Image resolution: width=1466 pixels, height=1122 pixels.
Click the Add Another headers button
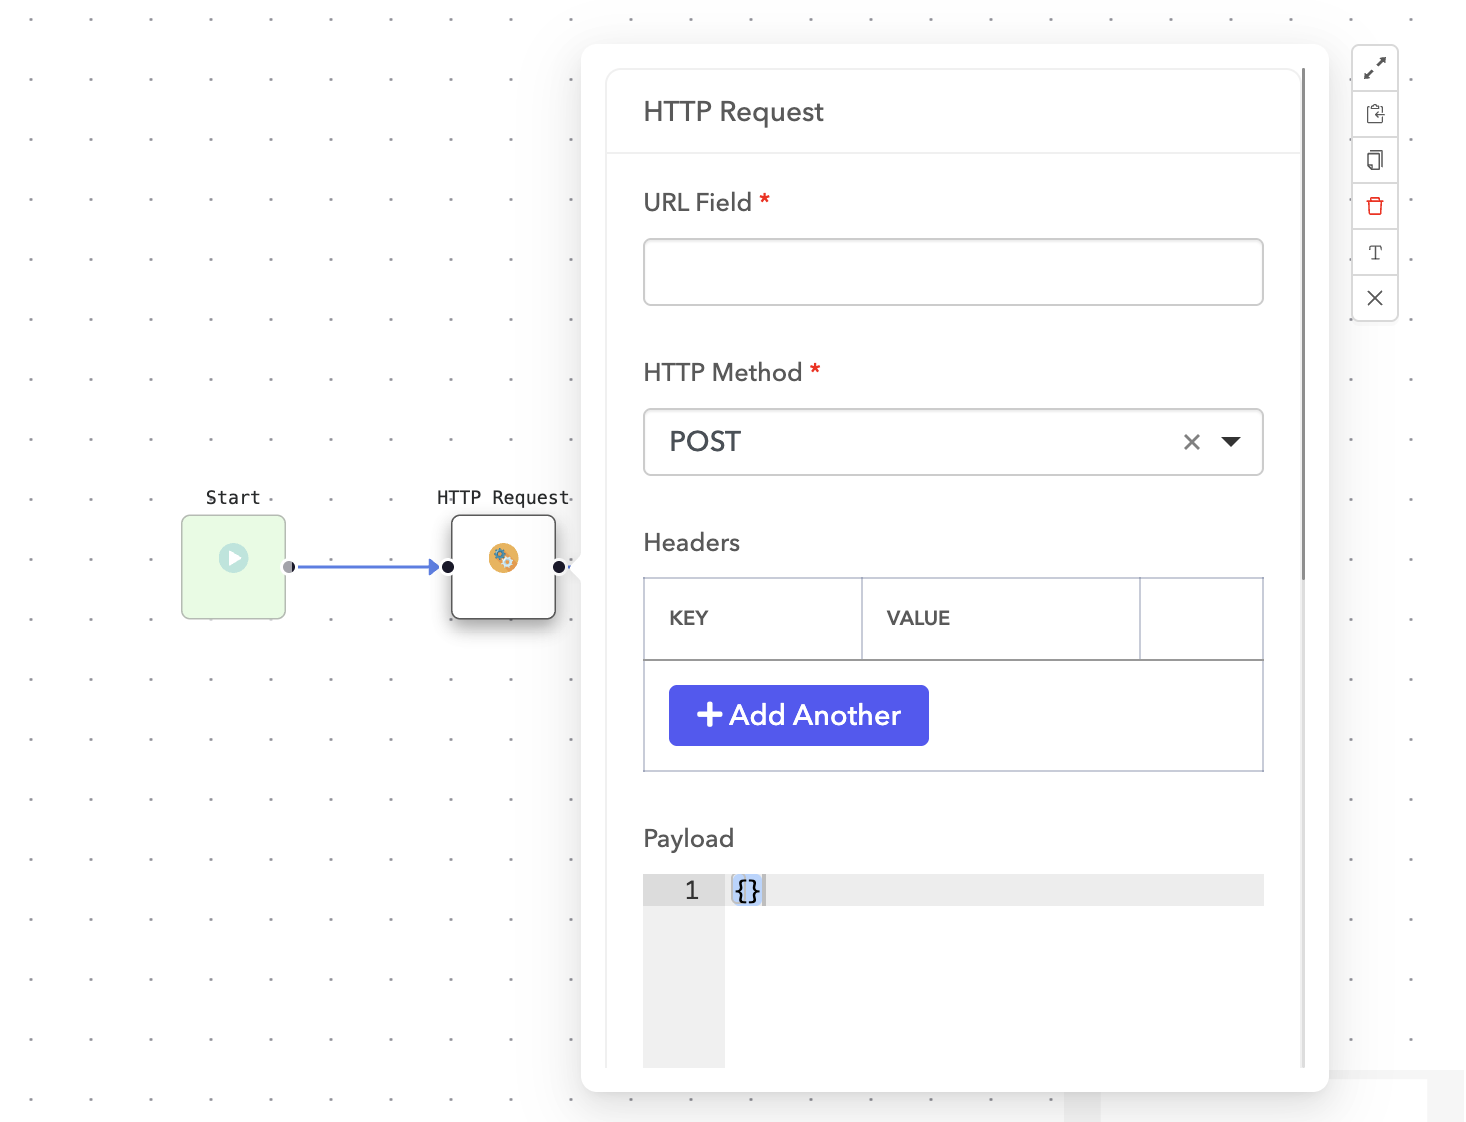(x=798, y=715)
